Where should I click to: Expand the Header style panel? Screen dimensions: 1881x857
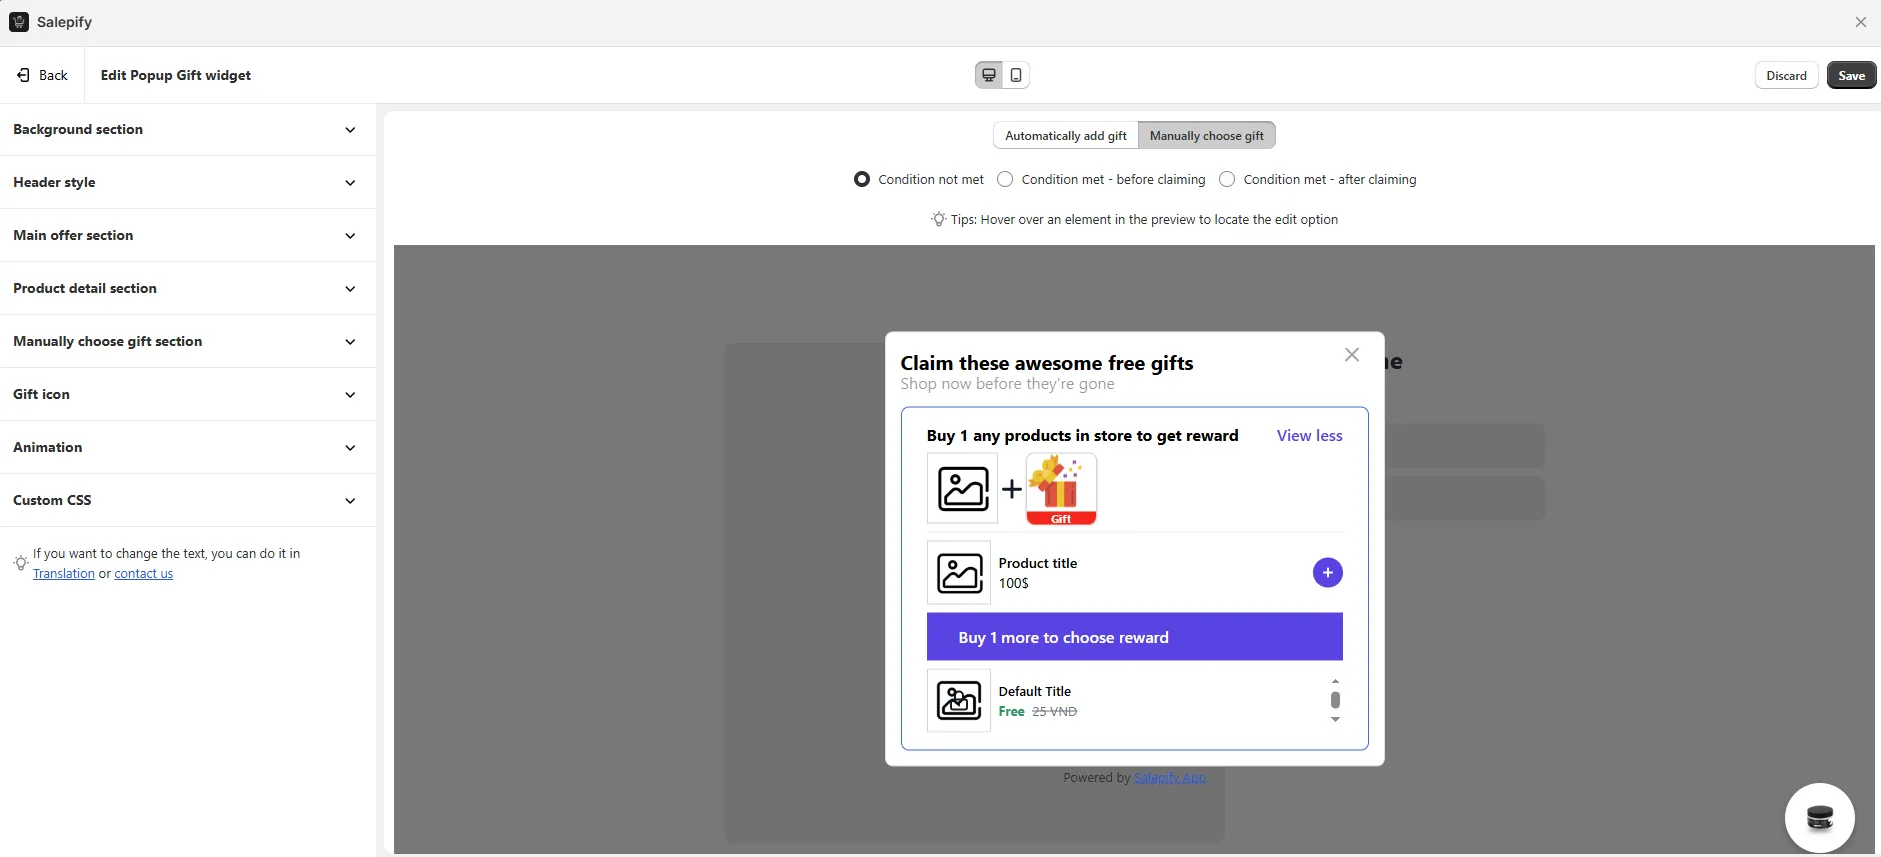pyautogui.click(x=188, y=183)
